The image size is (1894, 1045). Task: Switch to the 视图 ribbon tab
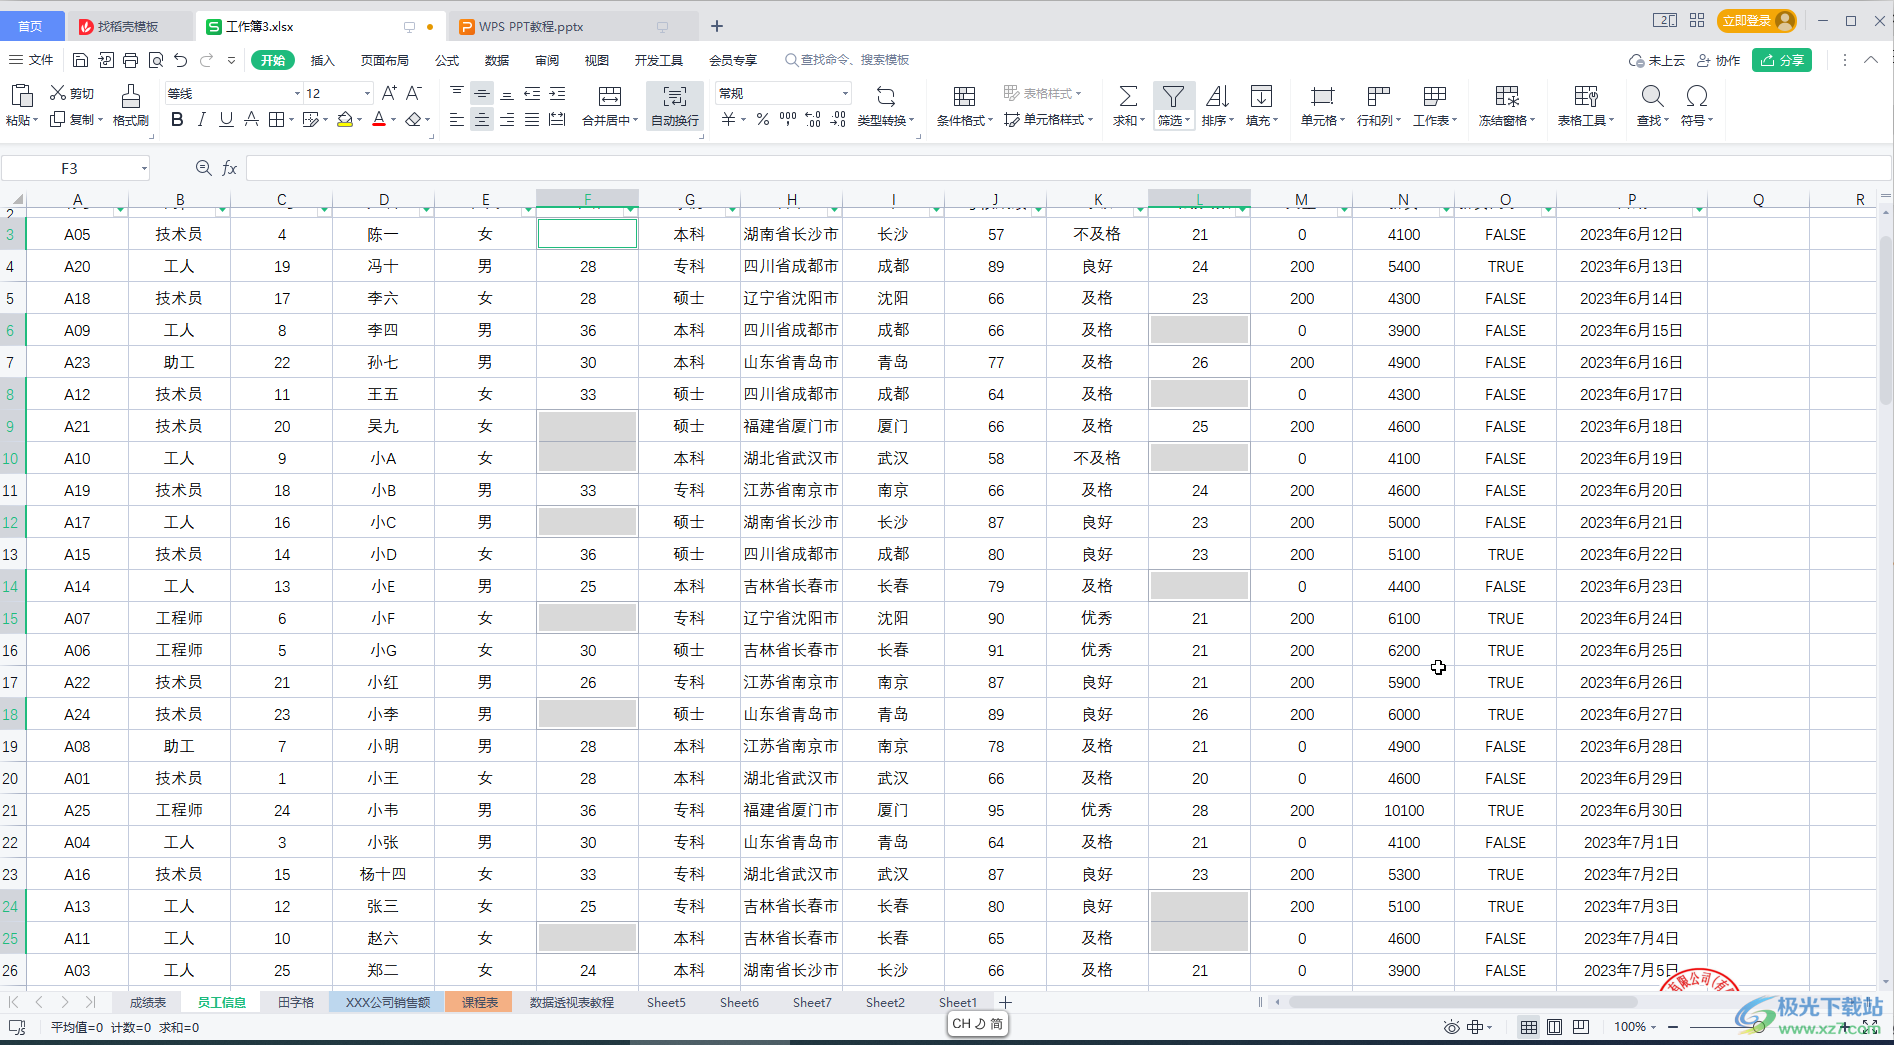597,60
